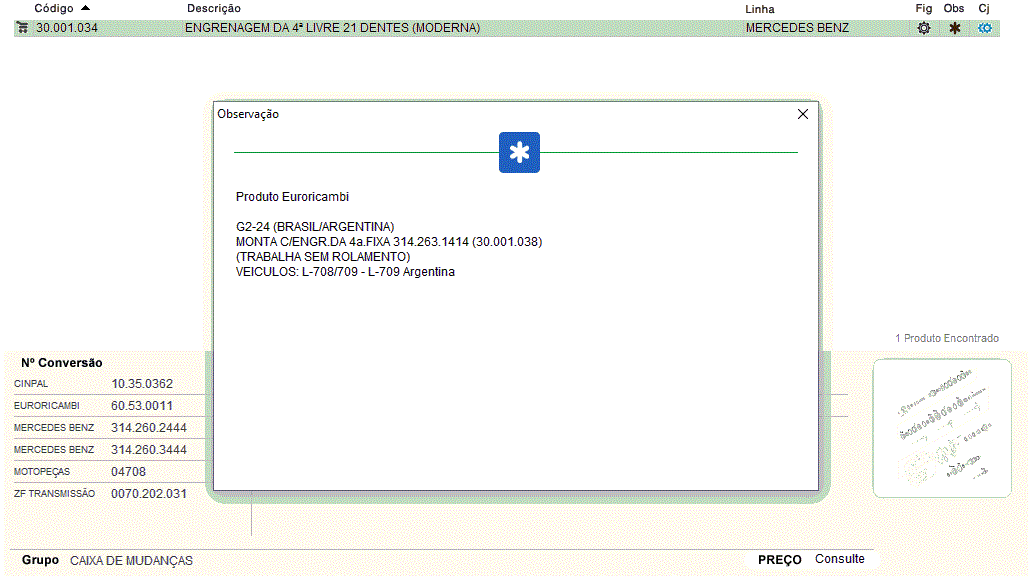Select product code 30.001.034

(x=67, y=28)
